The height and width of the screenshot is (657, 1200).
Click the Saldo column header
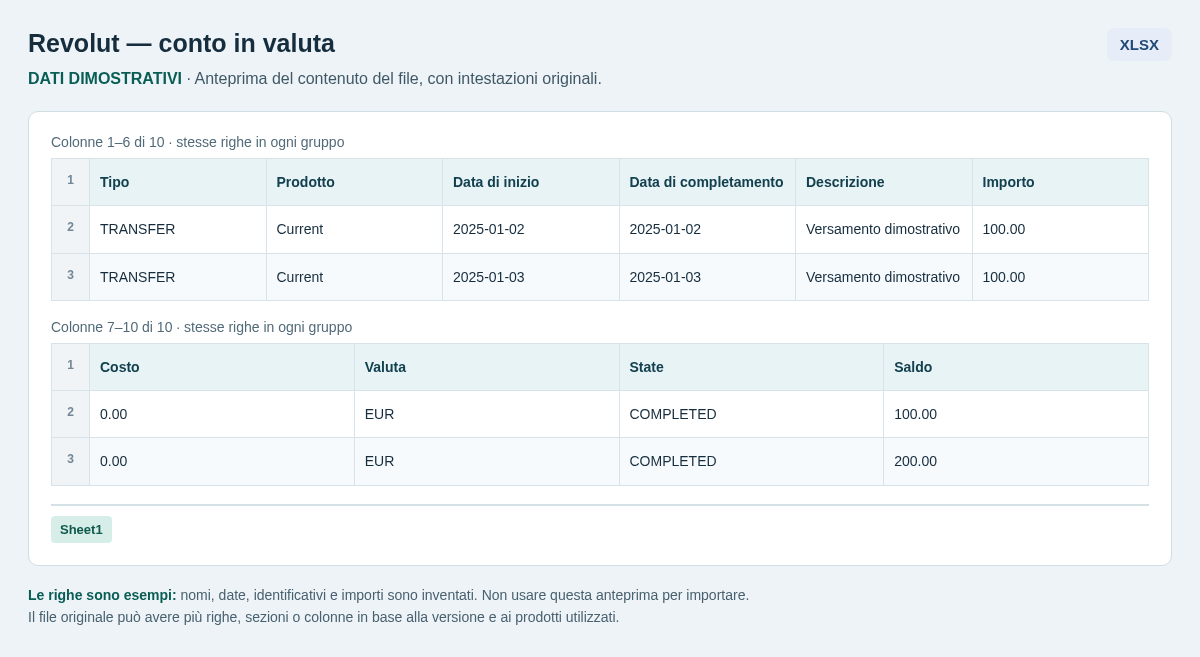(1016, 367)
